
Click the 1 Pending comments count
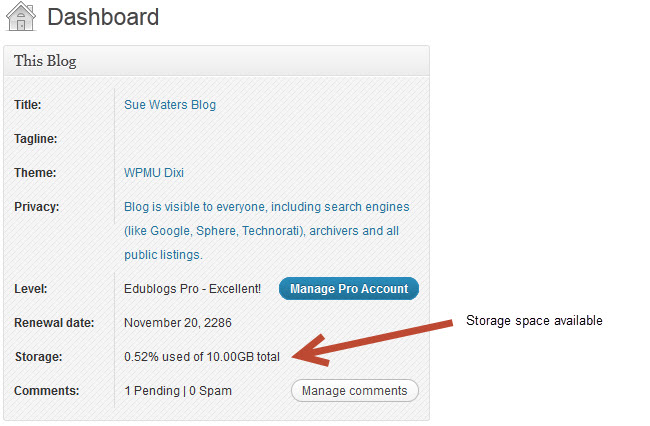coord(152,391)
